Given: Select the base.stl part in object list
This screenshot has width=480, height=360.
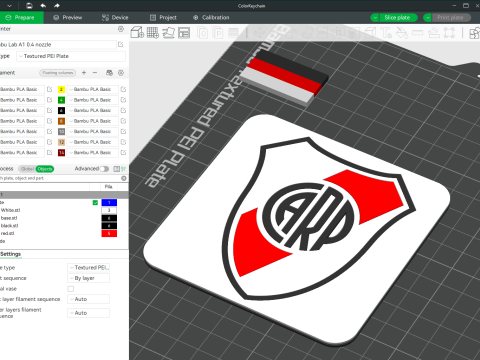Looking at the screenshot, I should [x=9, y=218].
